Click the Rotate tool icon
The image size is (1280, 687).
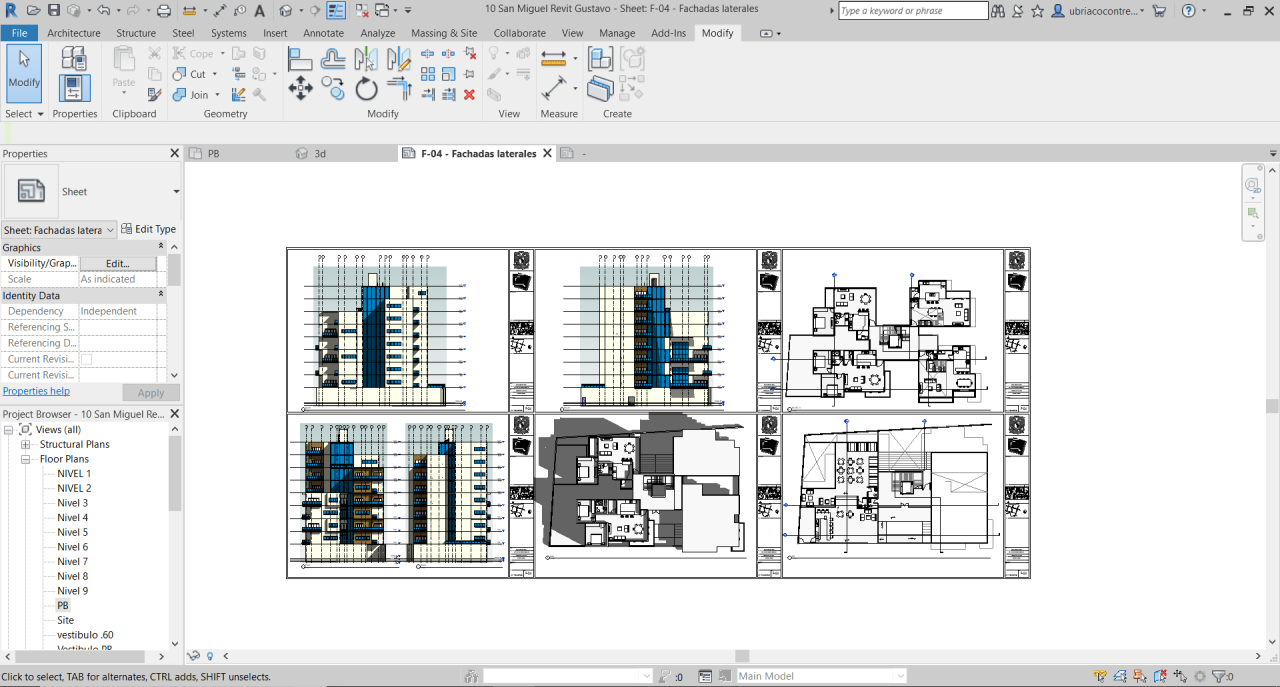(366, 88)
